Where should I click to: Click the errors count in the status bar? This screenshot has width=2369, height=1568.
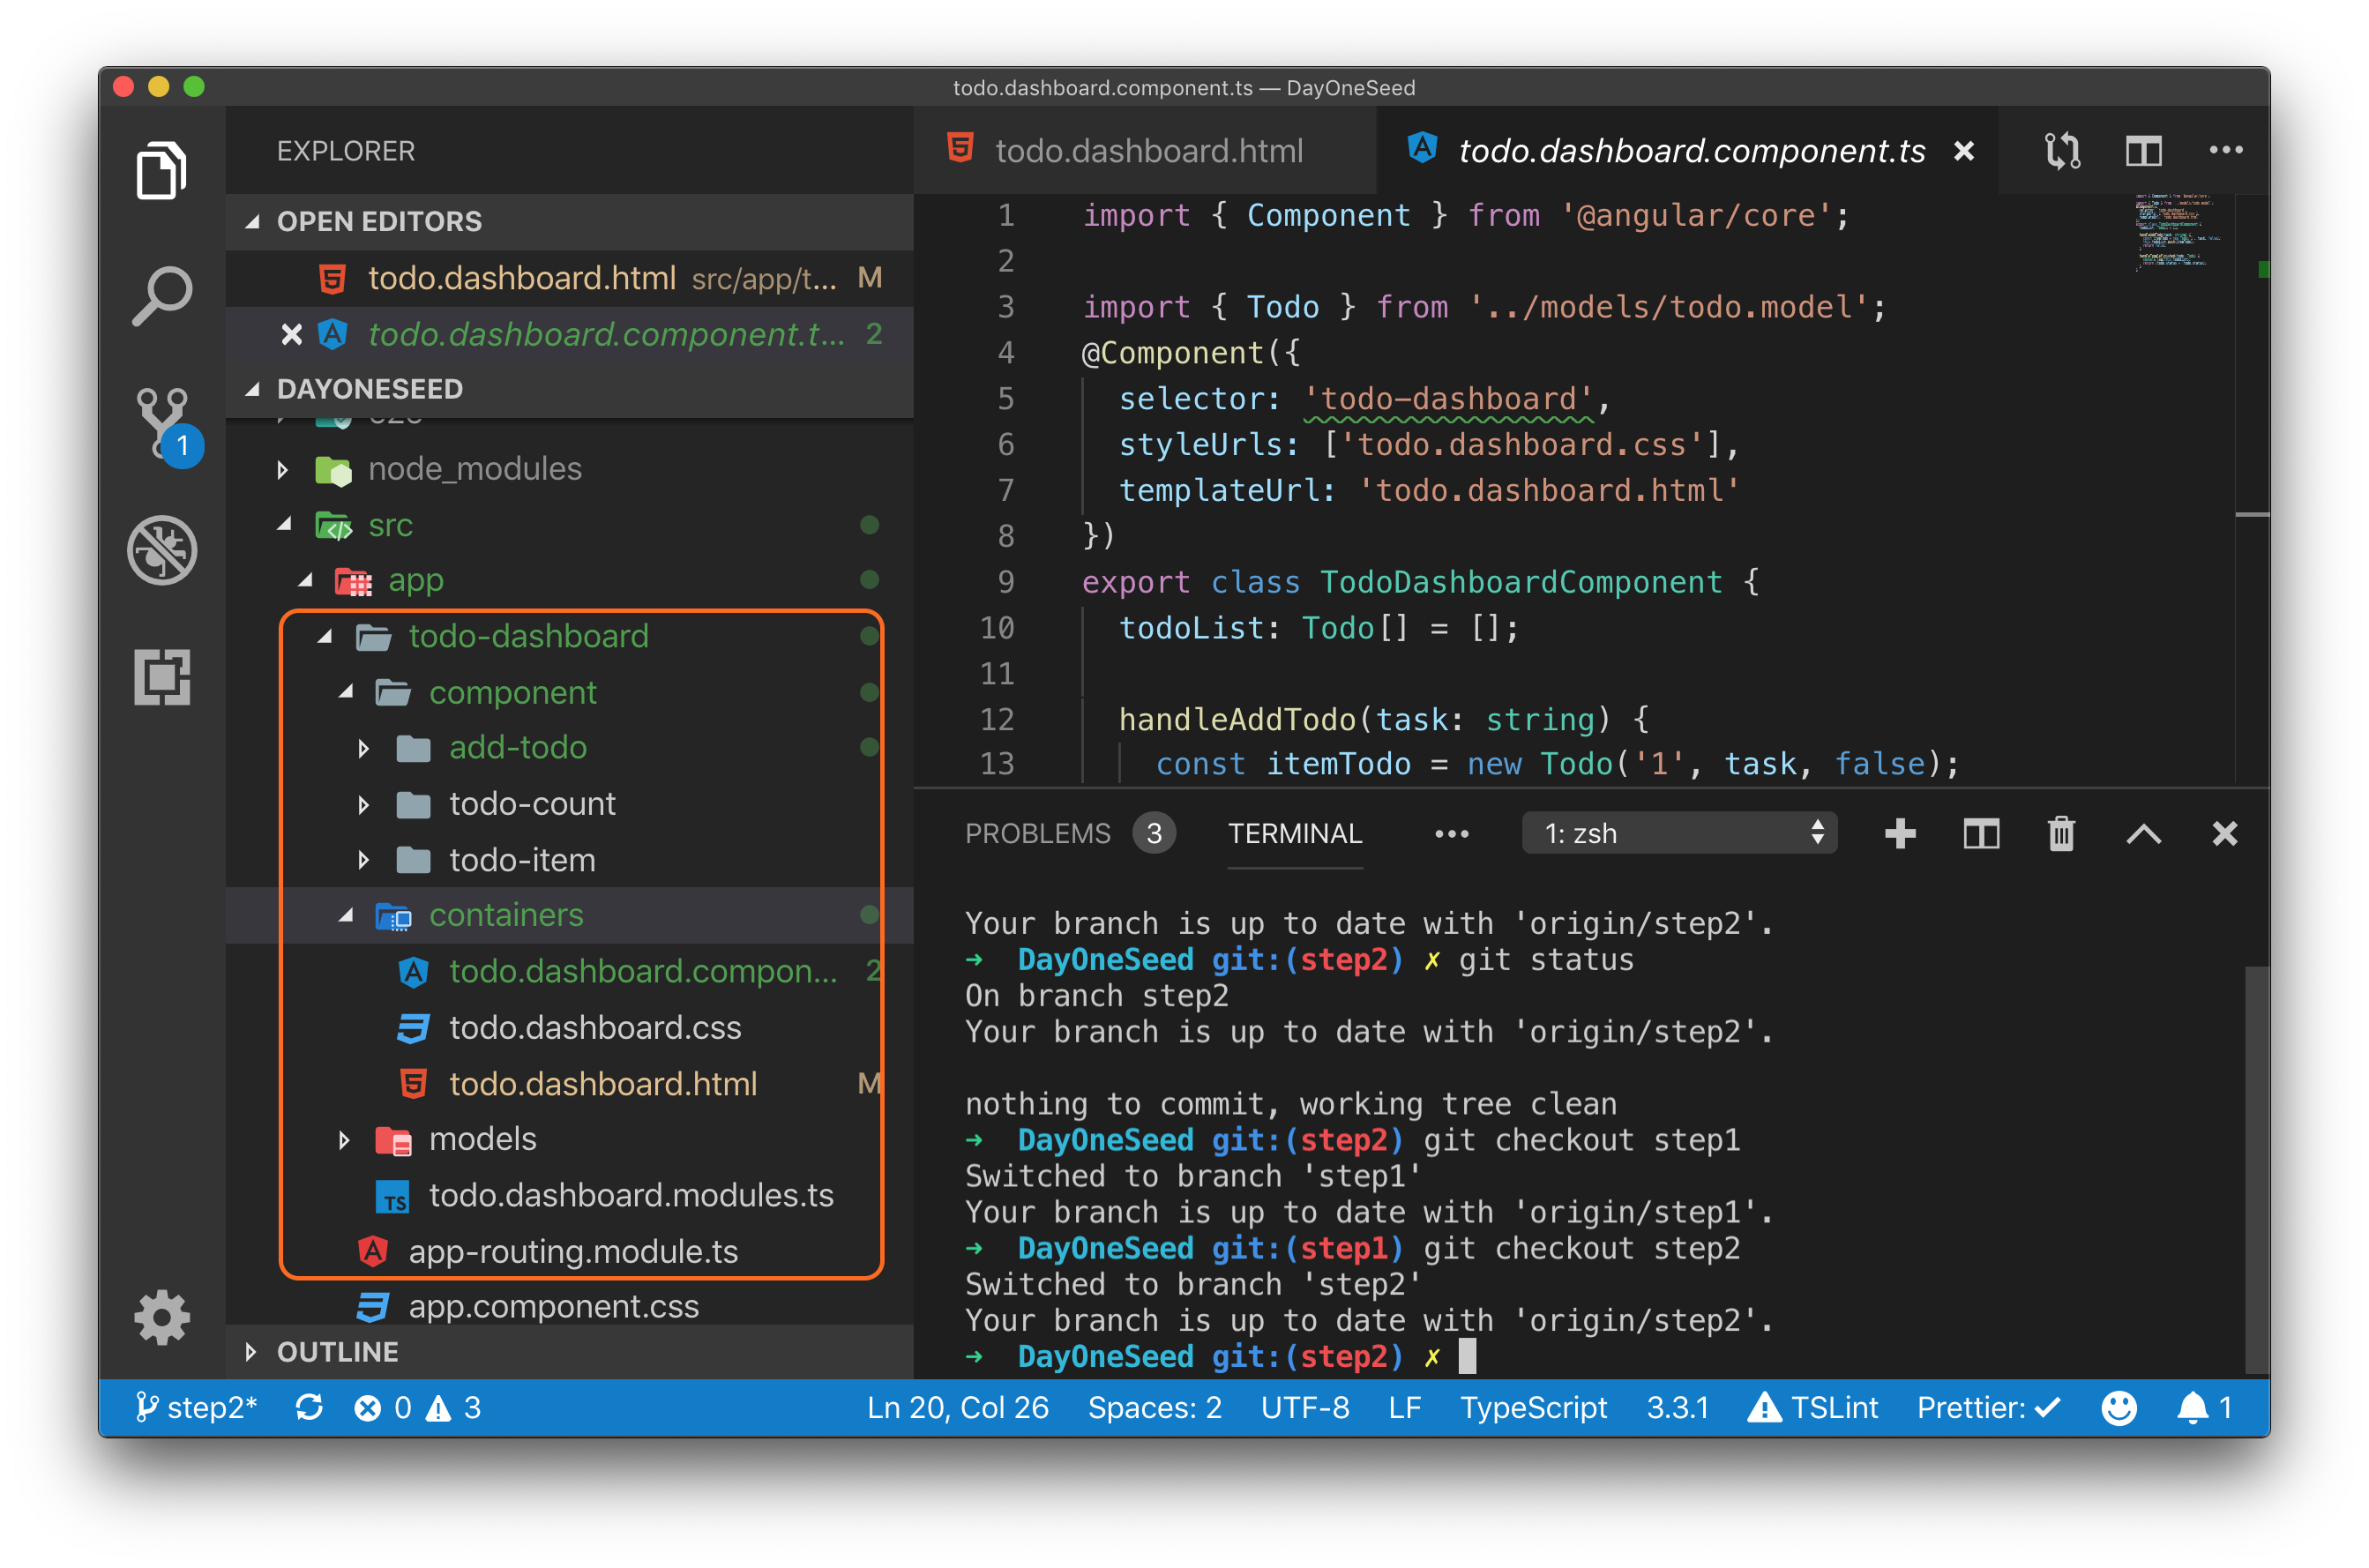pos(383,1408)
